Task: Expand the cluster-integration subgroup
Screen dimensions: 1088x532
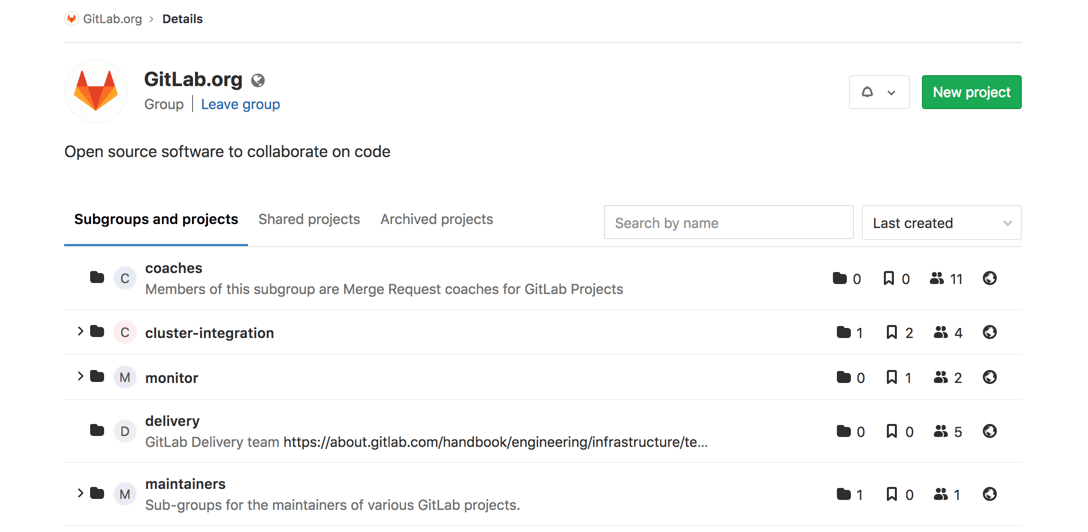Action: tap(80, 332)
